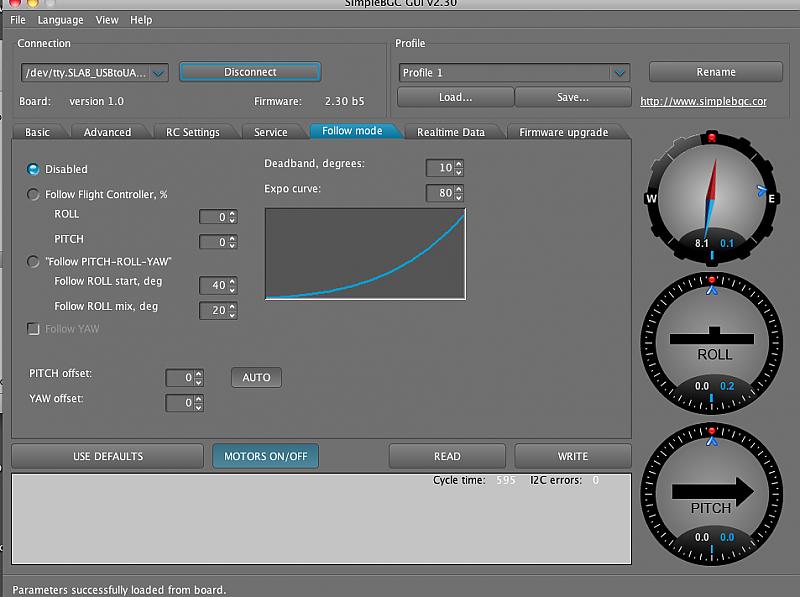Click the Save... profile button
The image size is (800, 597).
(x=573, y=97)
